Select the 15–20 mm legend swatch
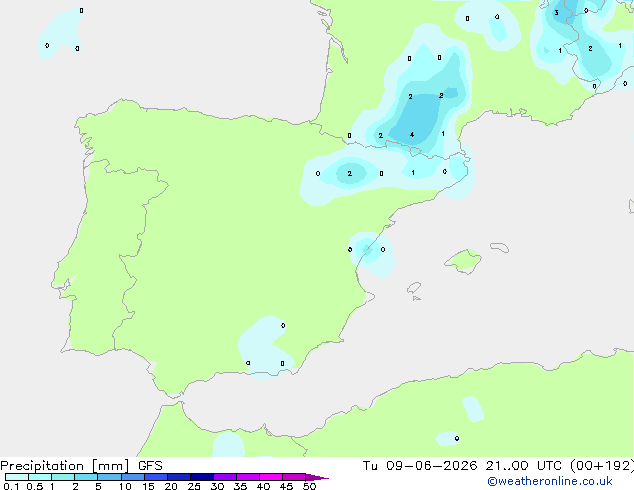Viewport: 634px width, 490px height. coord(156,477)
